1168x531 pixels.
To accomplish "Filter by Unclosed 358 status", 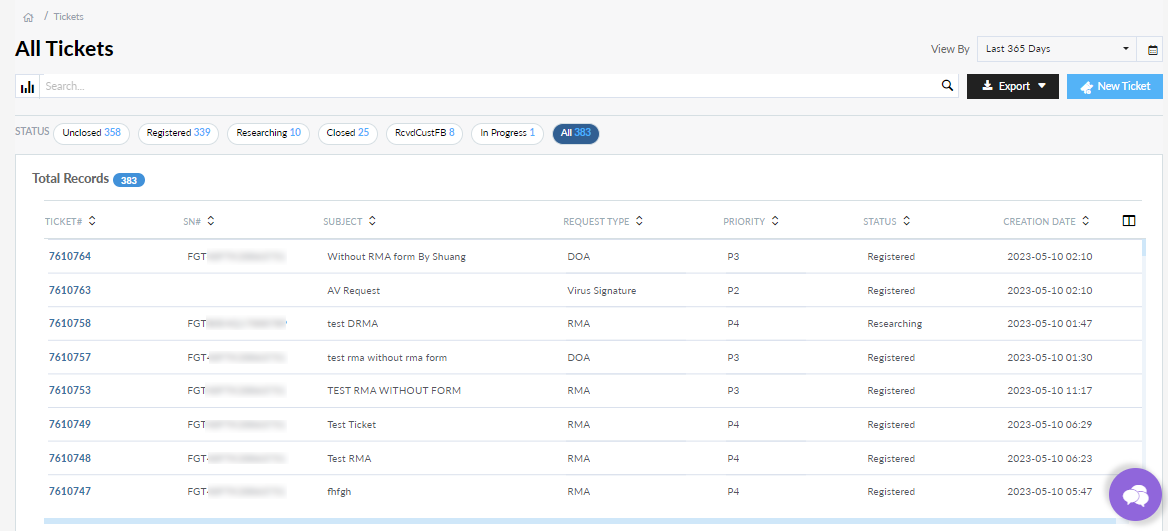I will coord(92,133).
